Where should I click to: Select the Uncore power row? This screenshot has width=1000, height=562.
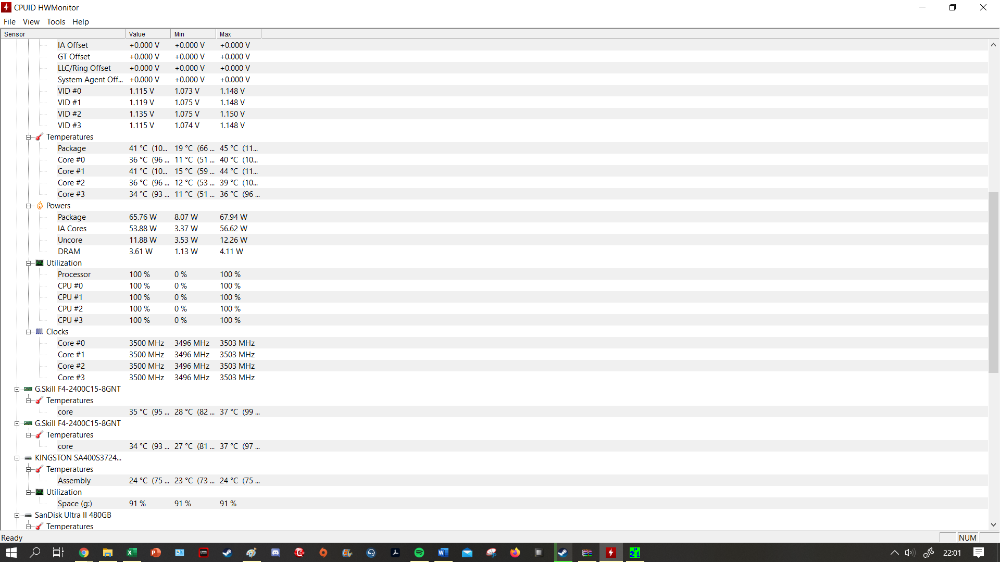[494, 240]
